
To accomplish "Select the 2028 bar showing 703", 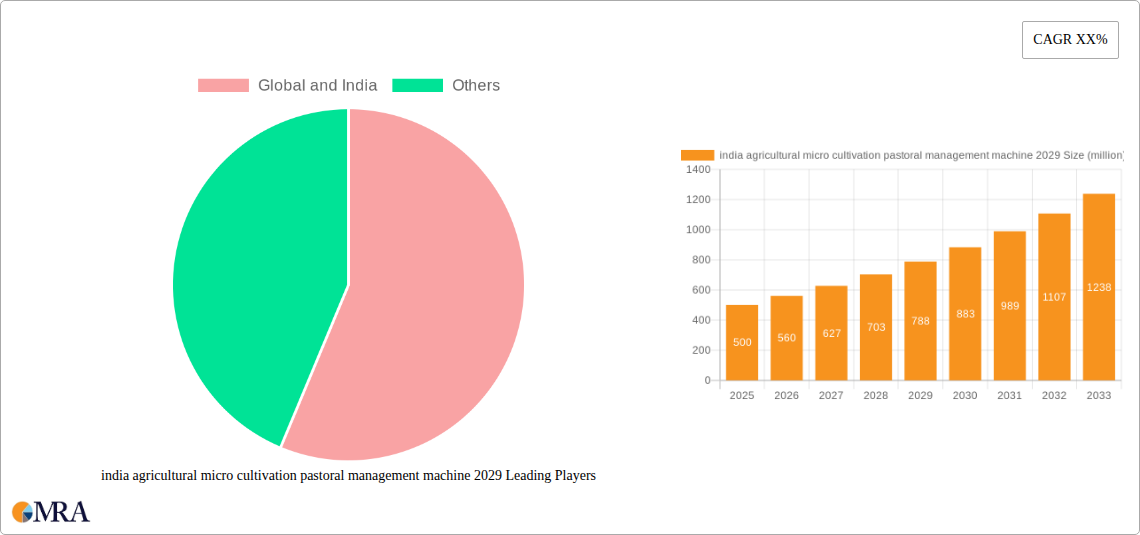I will (876, 327).
